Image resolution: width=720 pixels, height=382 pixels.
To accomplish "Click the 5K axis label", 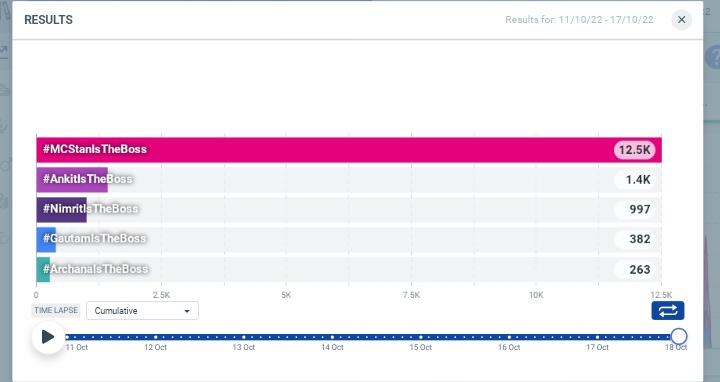I will [x=286, y=295].
